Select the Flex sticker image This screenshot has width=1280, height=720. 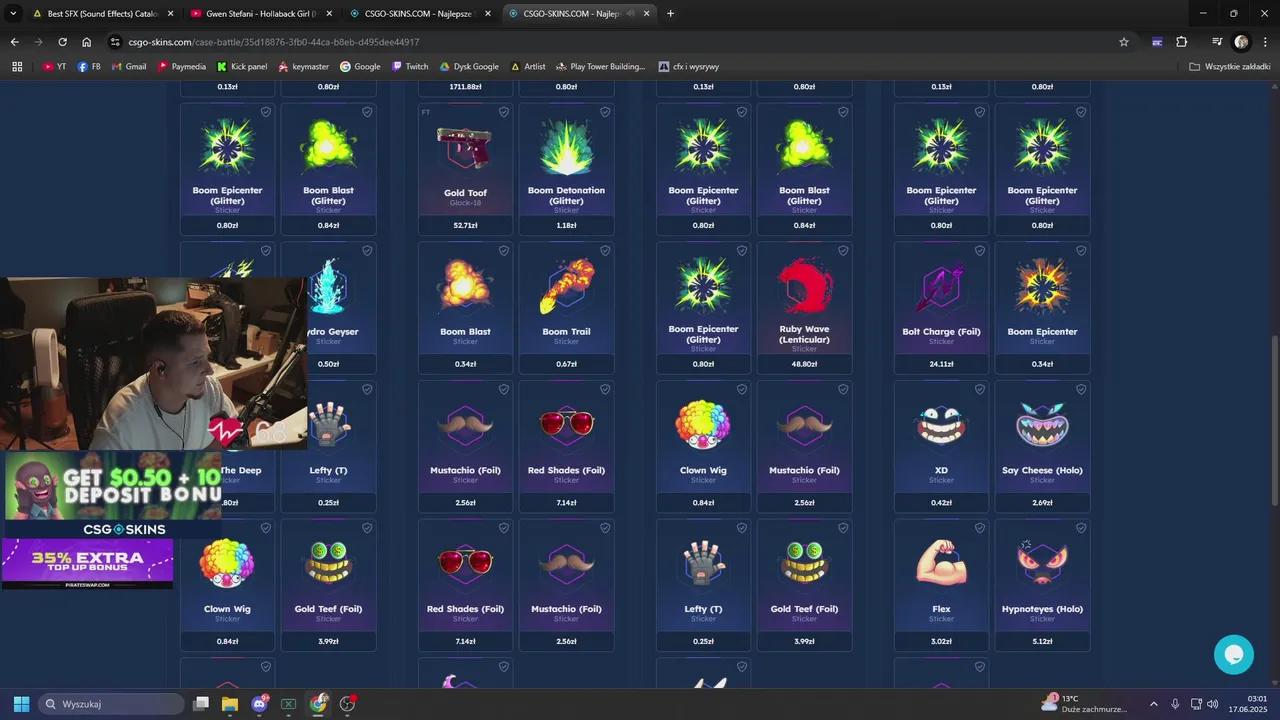pyautogui.click(x=941, y=563)
